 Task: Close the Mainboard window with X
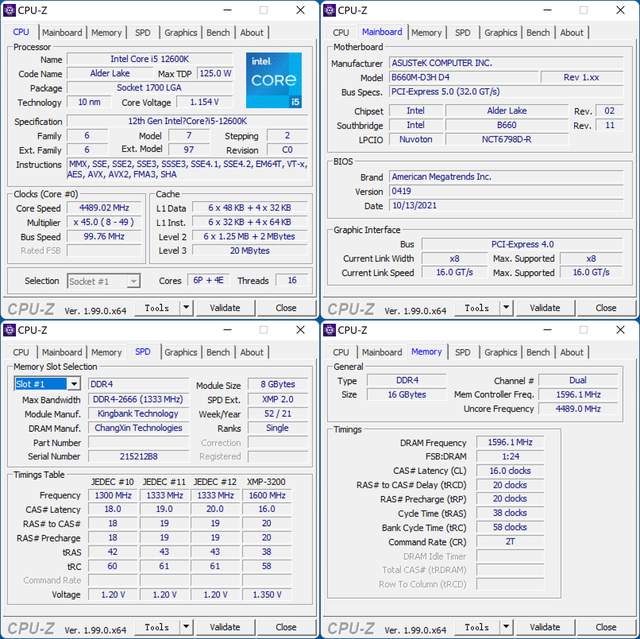(620, 10)
